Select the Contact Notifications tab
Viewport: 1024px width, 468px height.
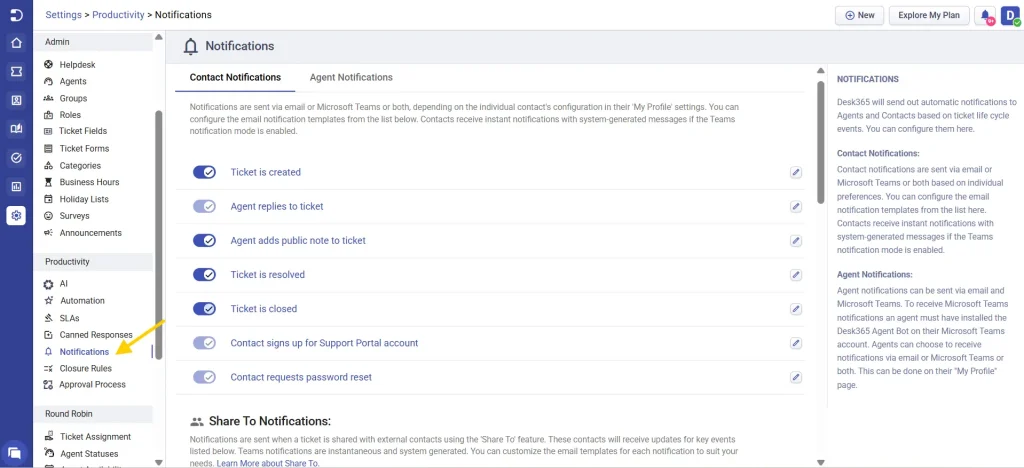(x=235, y=77)
